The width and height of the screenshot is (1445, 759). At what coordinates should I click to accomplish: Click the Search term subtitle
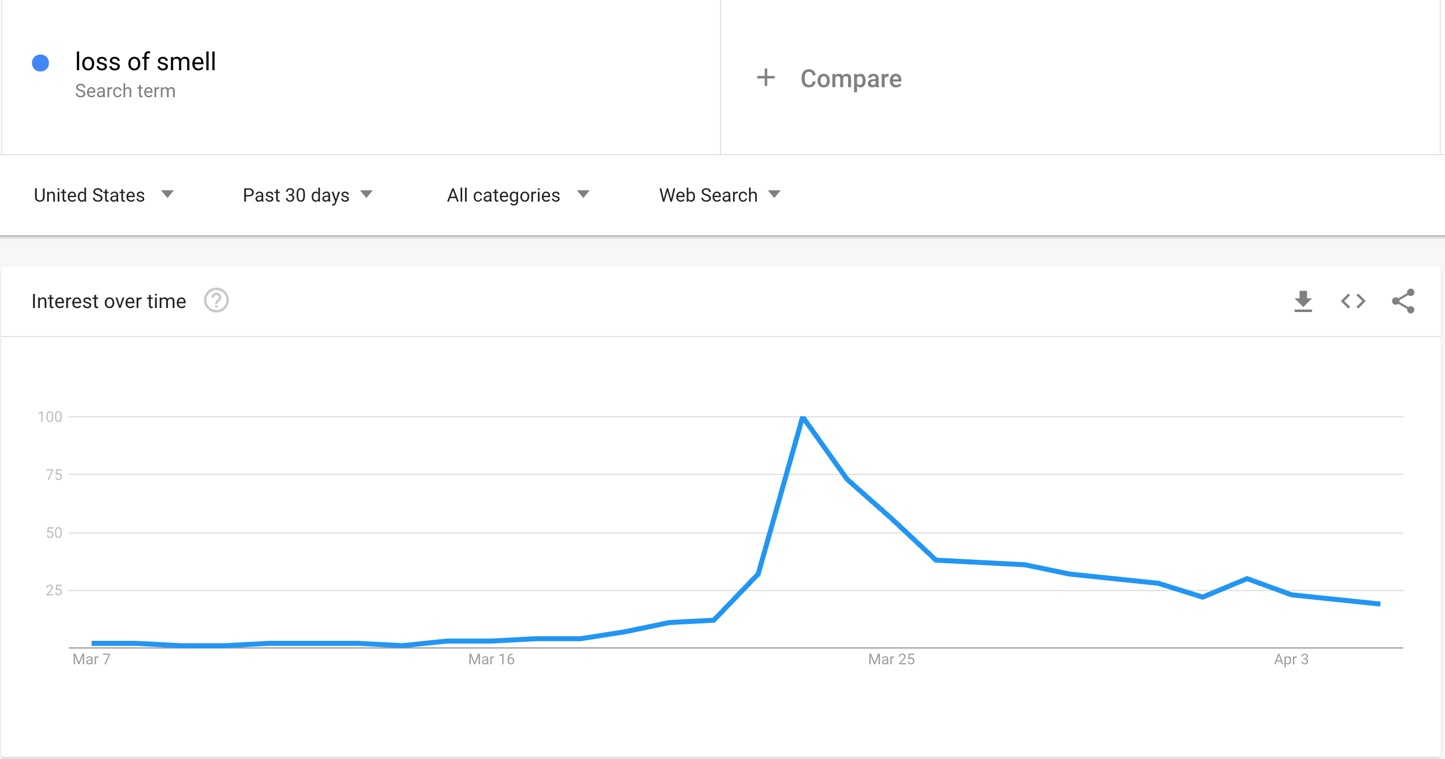(125, 91)
